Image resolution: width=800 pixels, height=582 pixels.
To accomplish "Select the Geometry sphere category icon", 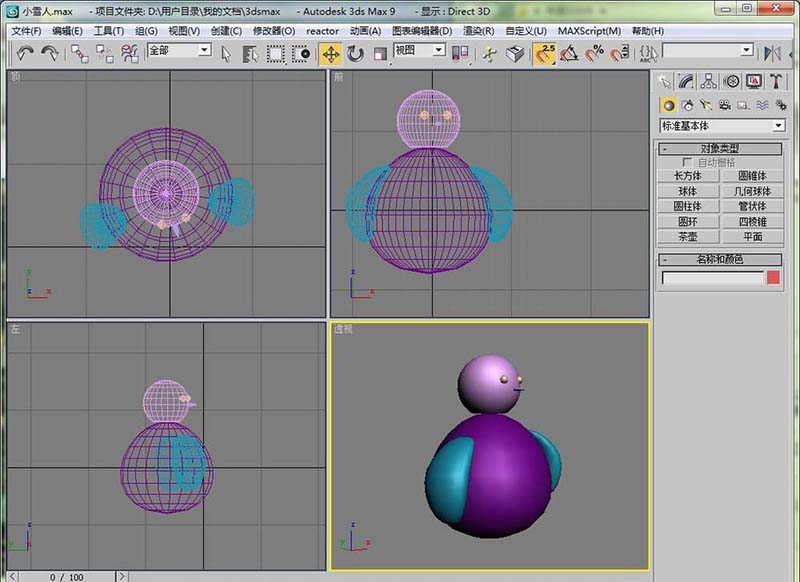I will click(668, 105).
